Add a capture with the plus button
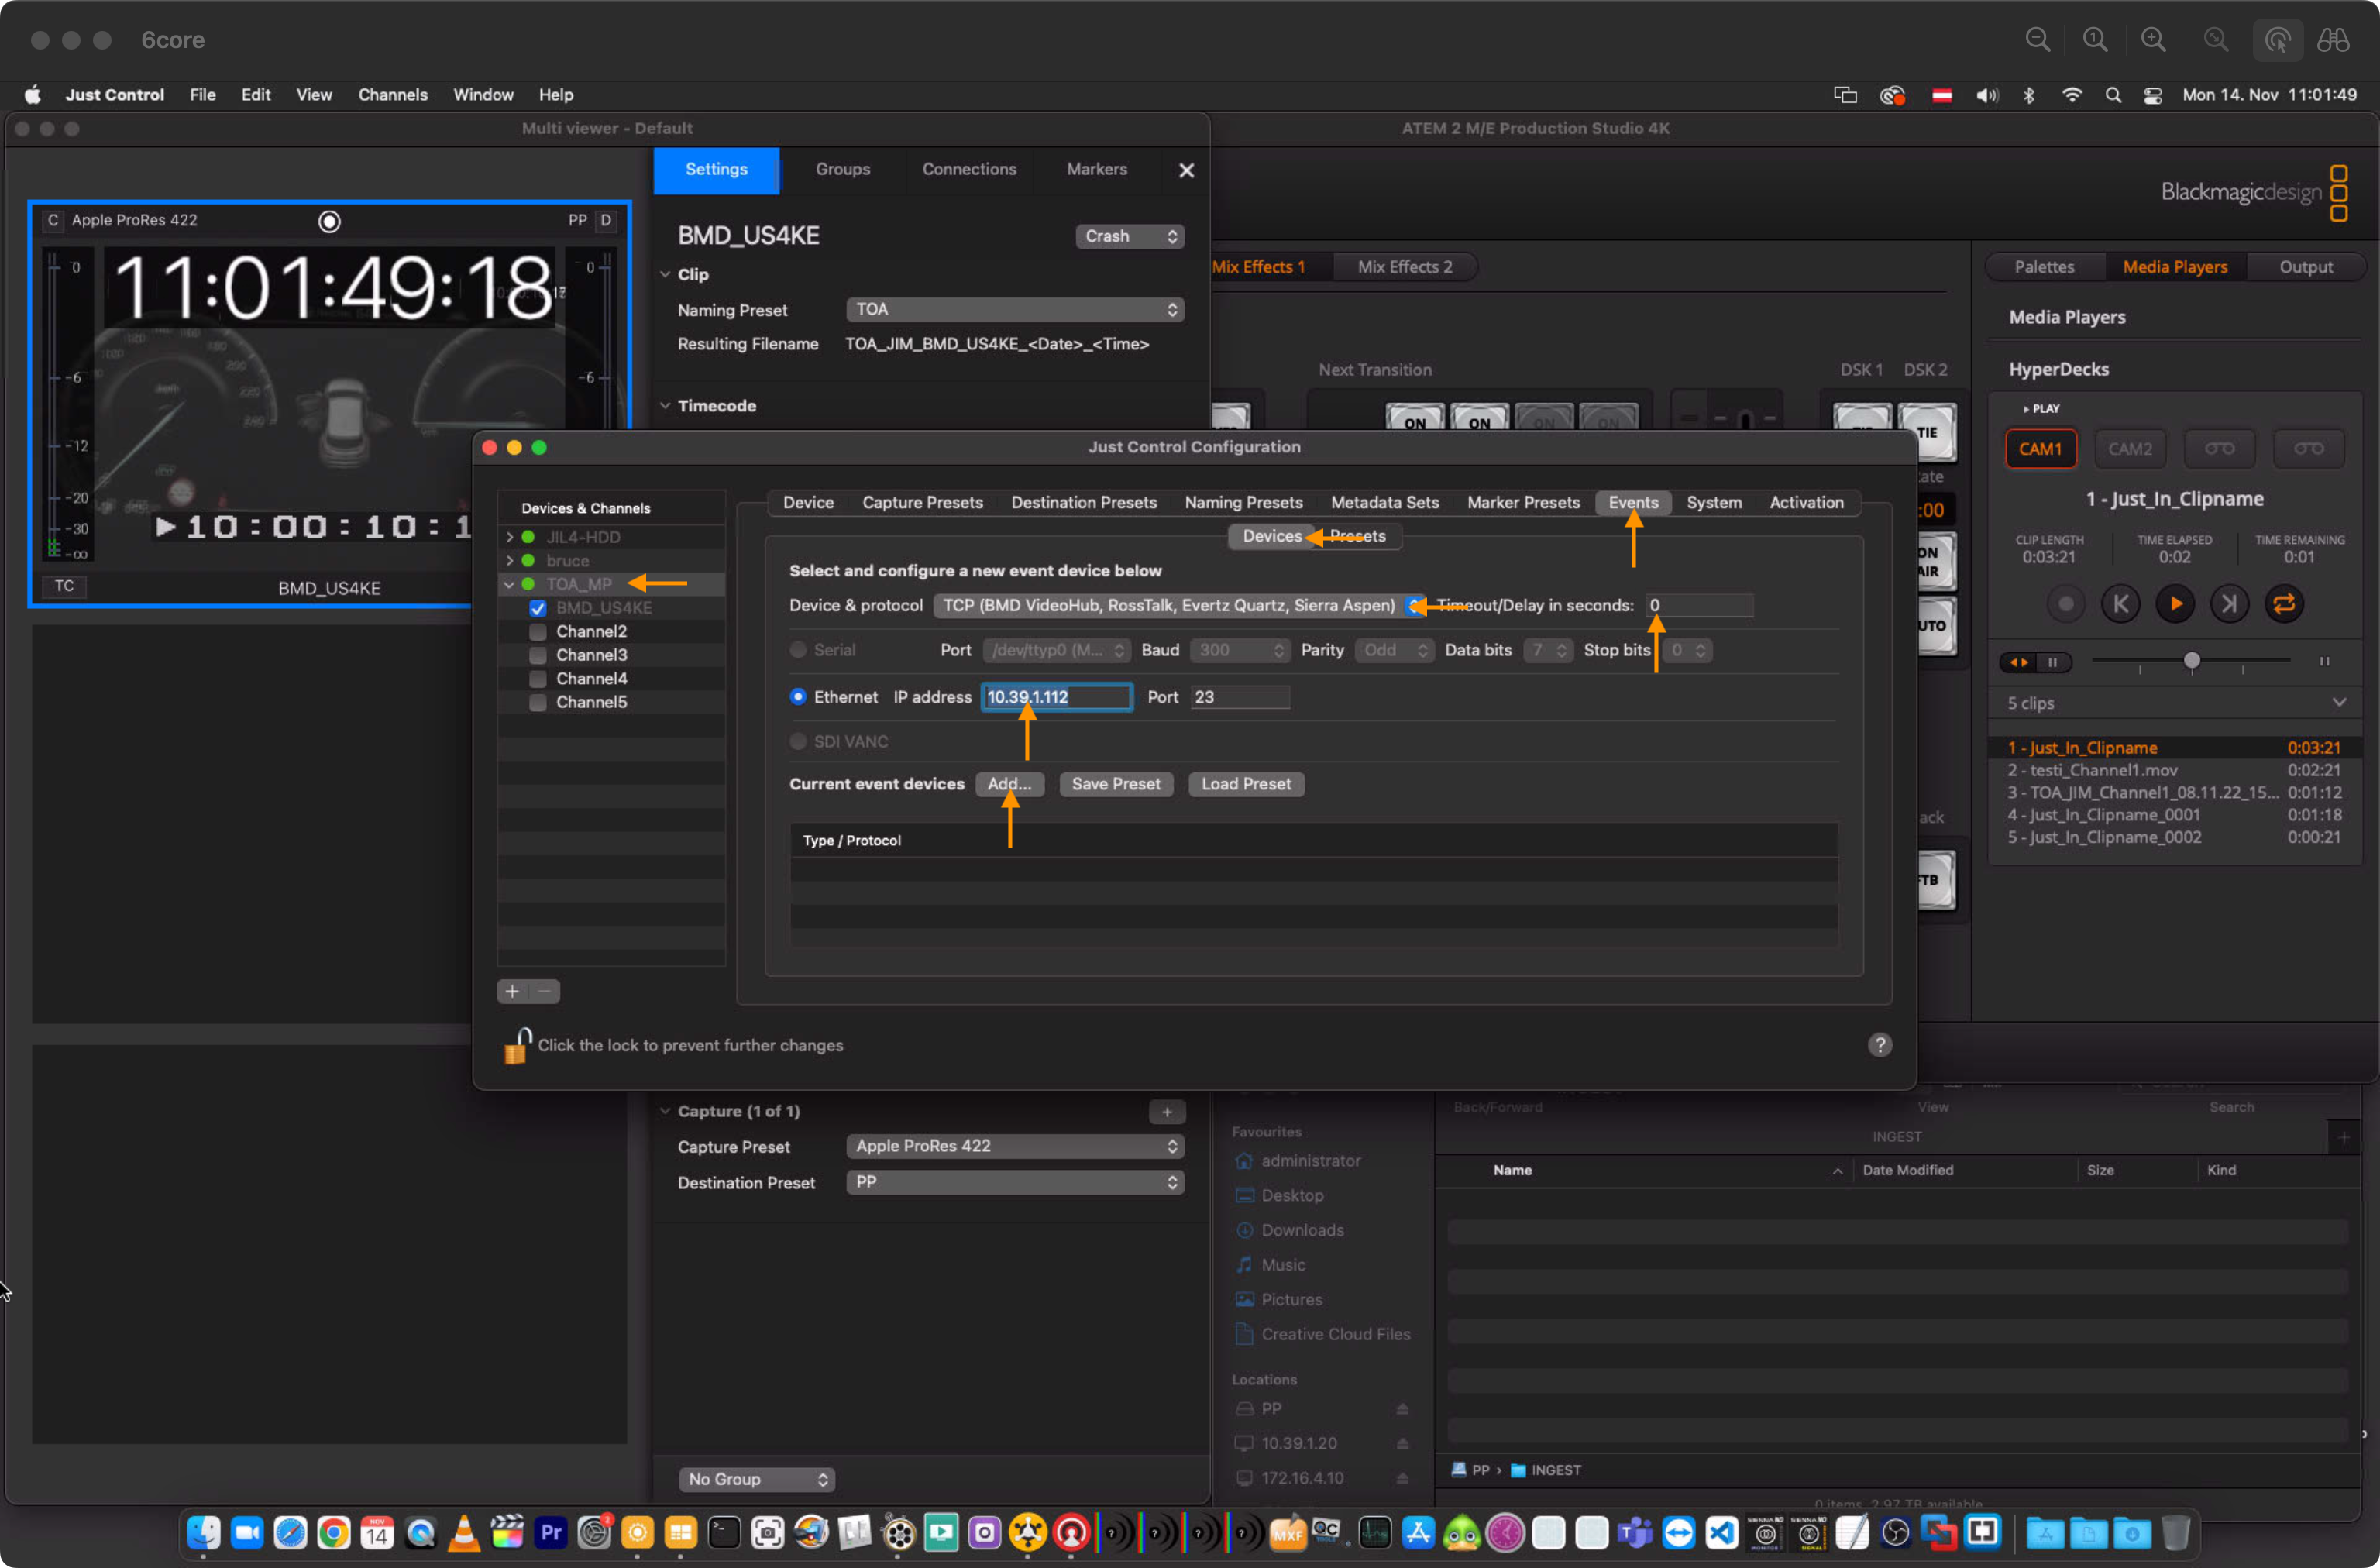Image resolution: width=2380 pixels, height=1568 pixels. tap(1166, 1112)
